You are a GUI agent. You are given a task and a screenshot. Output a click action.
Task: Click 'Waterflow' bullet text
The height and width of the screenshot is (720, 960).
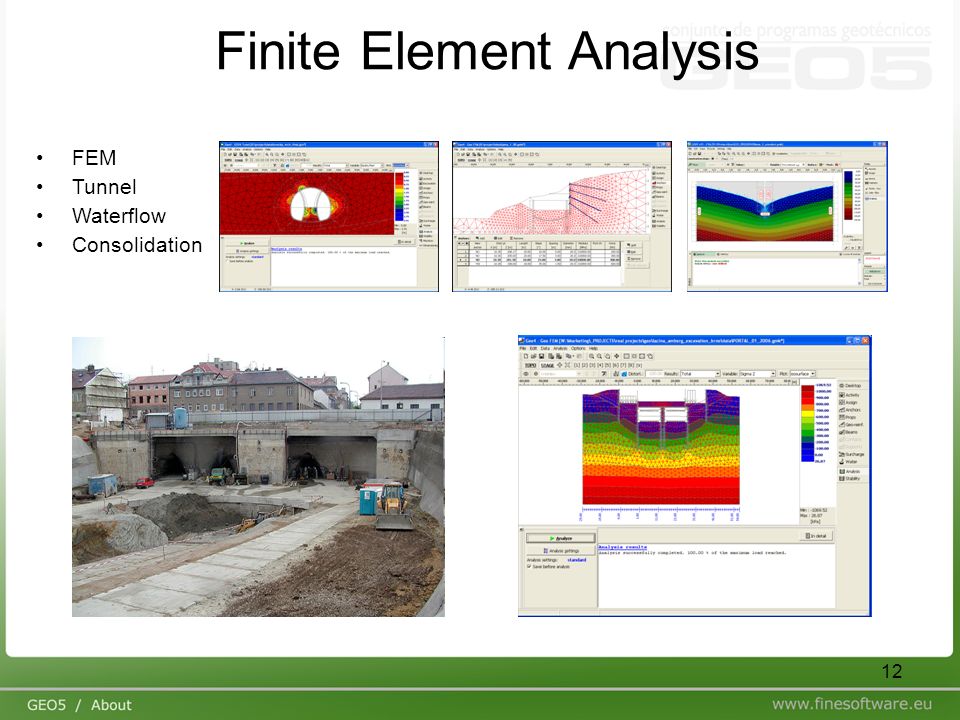[119, 216]
